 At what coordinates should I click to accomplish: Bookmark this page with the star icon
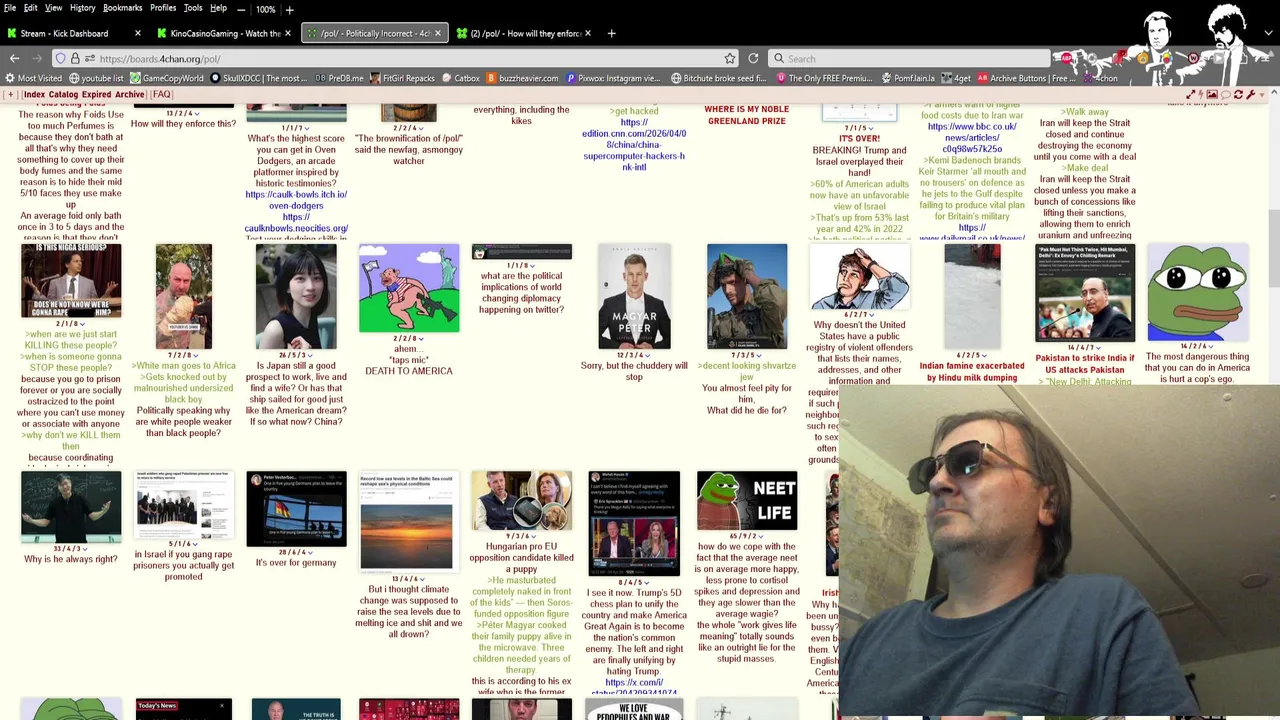(x=730, y=58)
